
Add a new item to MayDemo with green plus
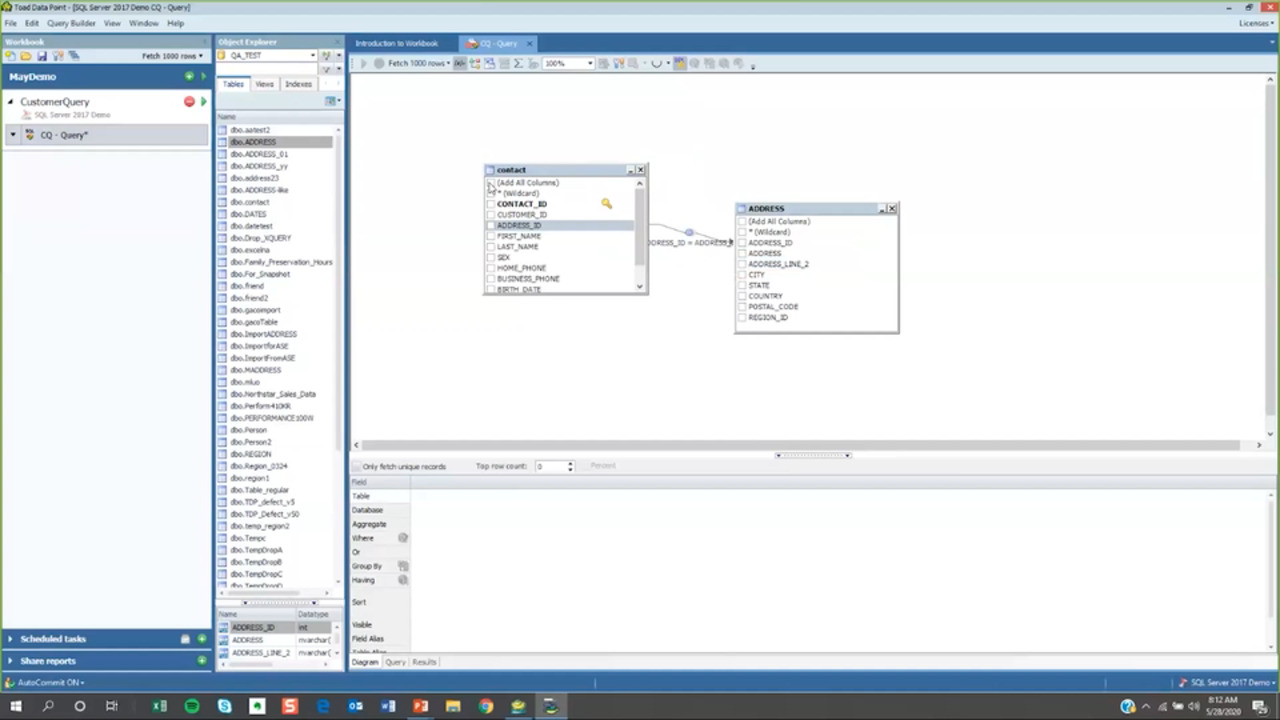(x=189, y=76)
